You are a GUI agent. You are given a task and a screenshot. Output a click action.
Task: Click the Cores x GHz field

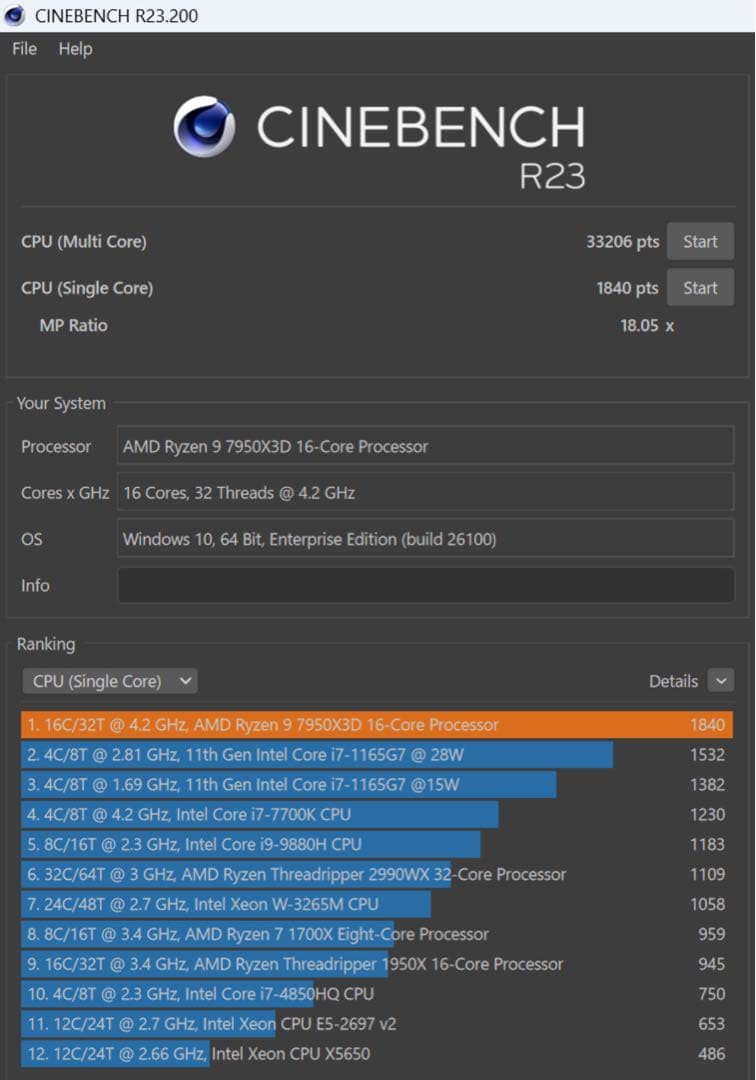425,492
